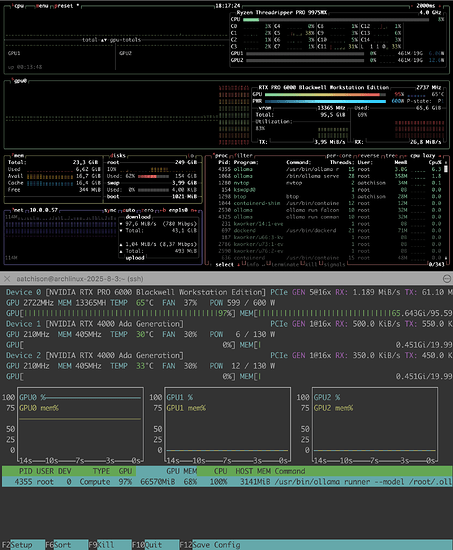Click the sync option in net box
The height and width of the screenshot is (550, 453).
click(x=110, y=210)
